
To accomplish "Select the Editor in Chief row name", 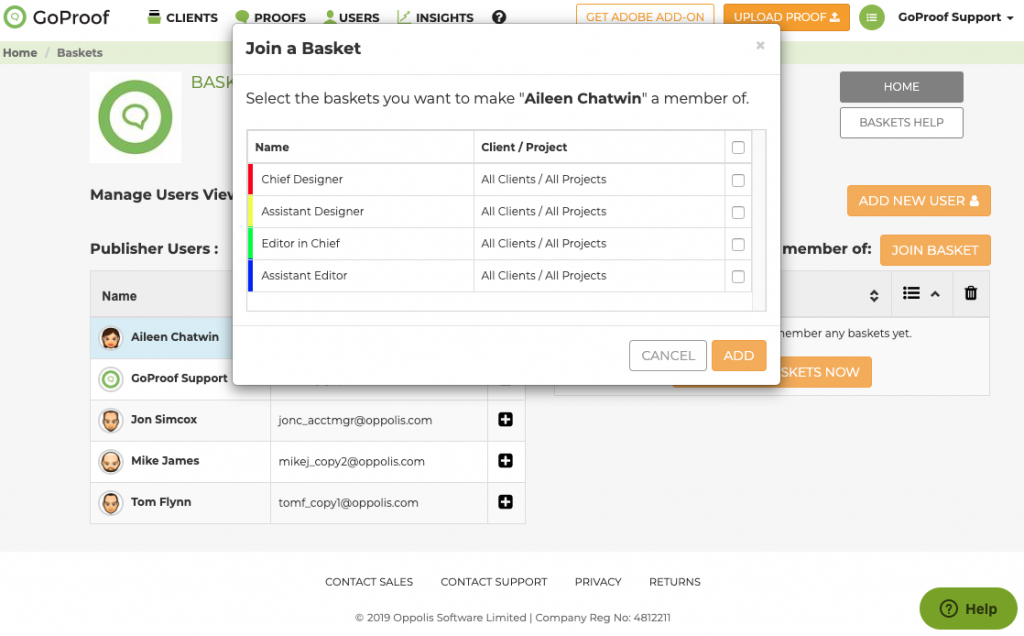I will (x=300, y=244).
